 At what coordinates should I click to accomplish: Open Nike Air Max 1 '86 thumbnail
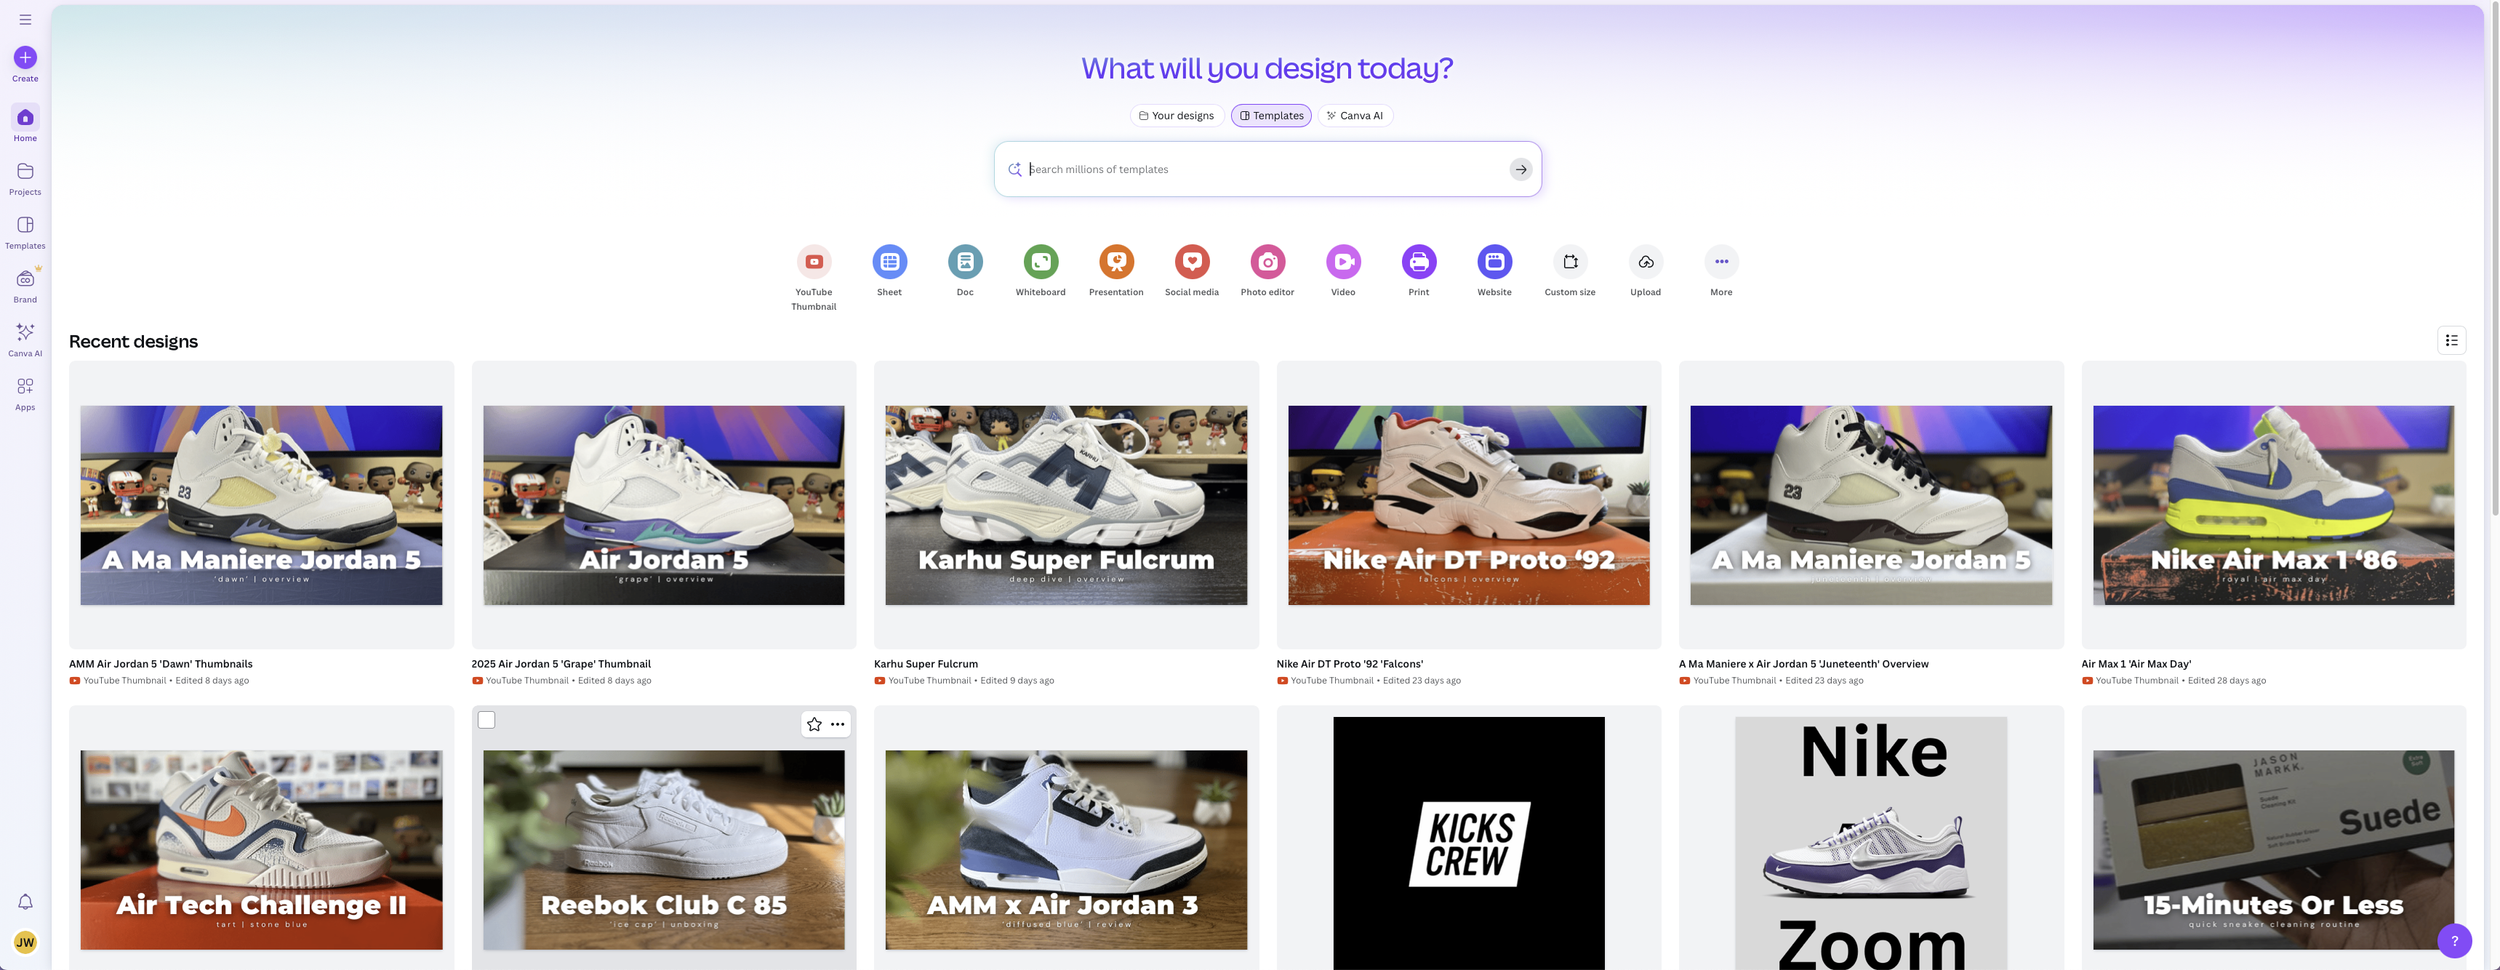click(x=2273, y=505)
